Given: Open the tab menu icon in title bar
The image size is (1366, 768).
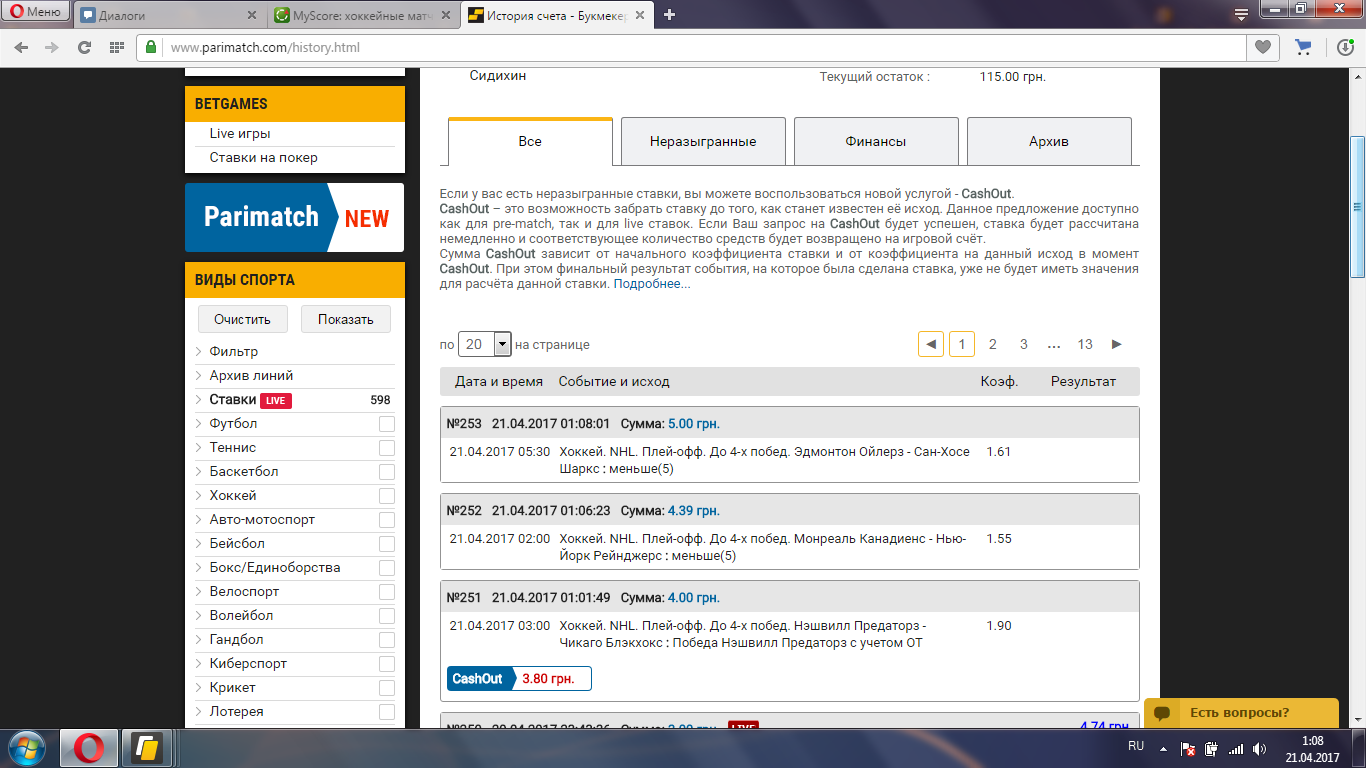Looking at the screenshot, I should [1241, 14].
